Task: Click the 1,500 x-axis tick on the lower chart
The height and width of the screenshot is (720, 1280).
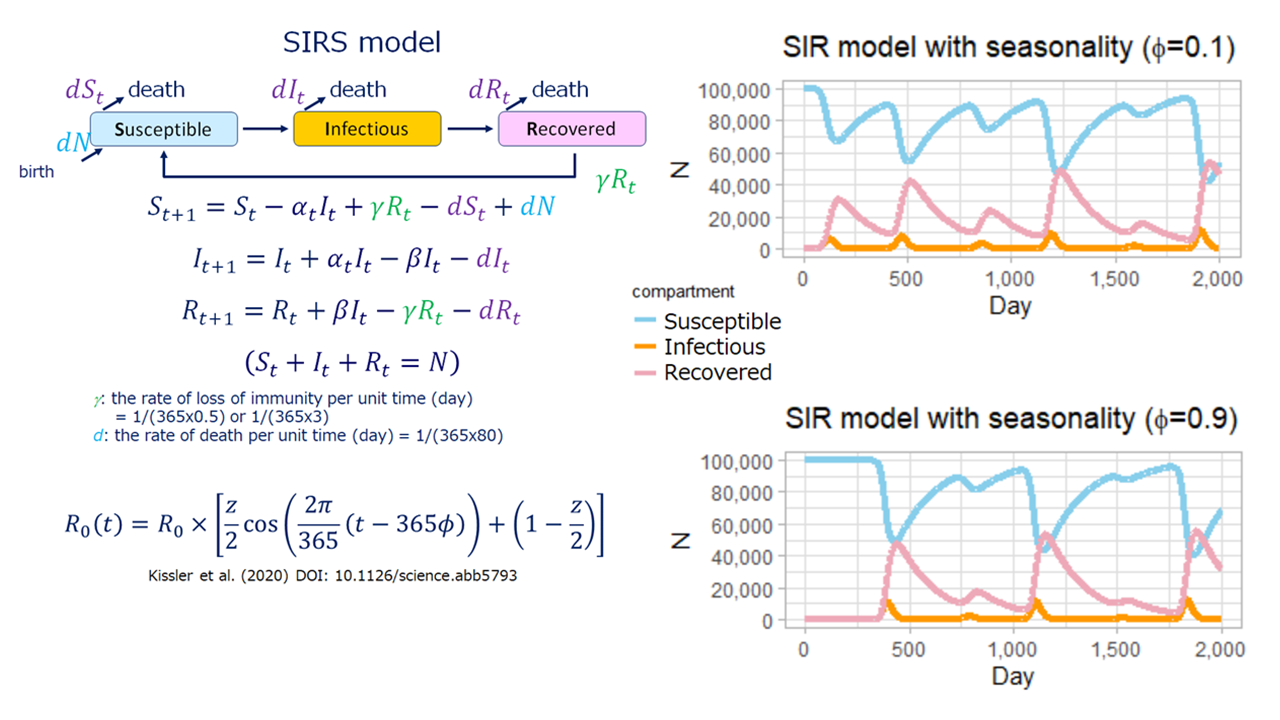Action: coord(1116,648)
